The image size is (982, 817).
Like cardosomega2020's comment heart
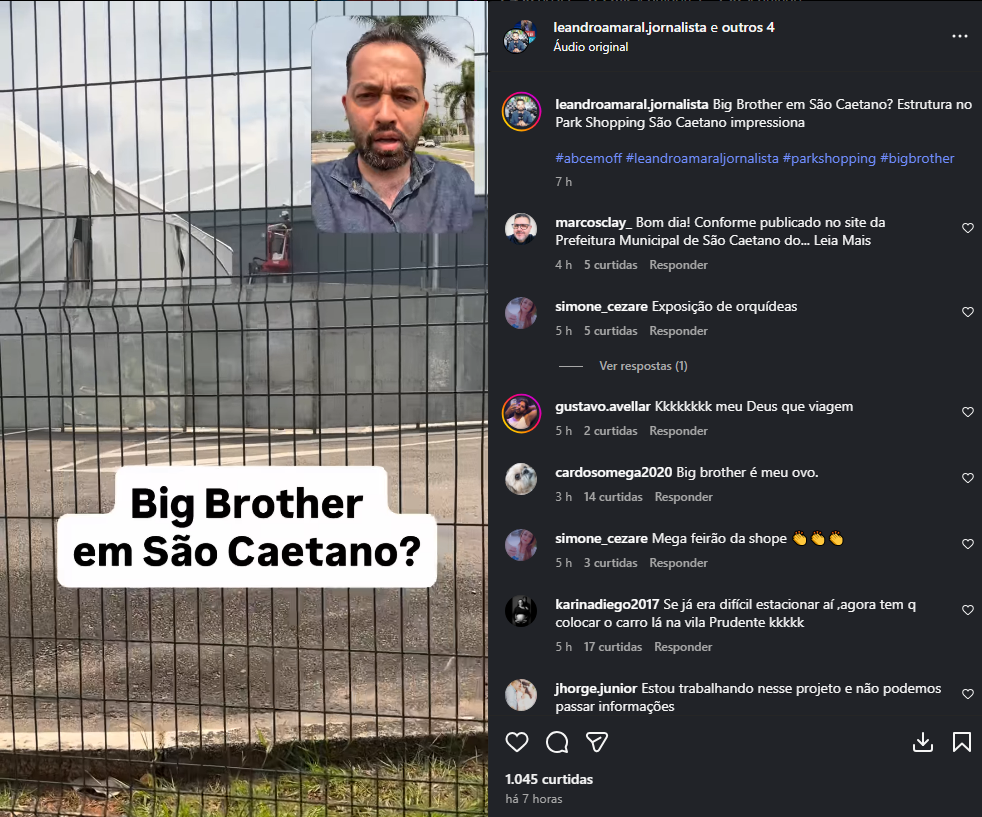968,478
